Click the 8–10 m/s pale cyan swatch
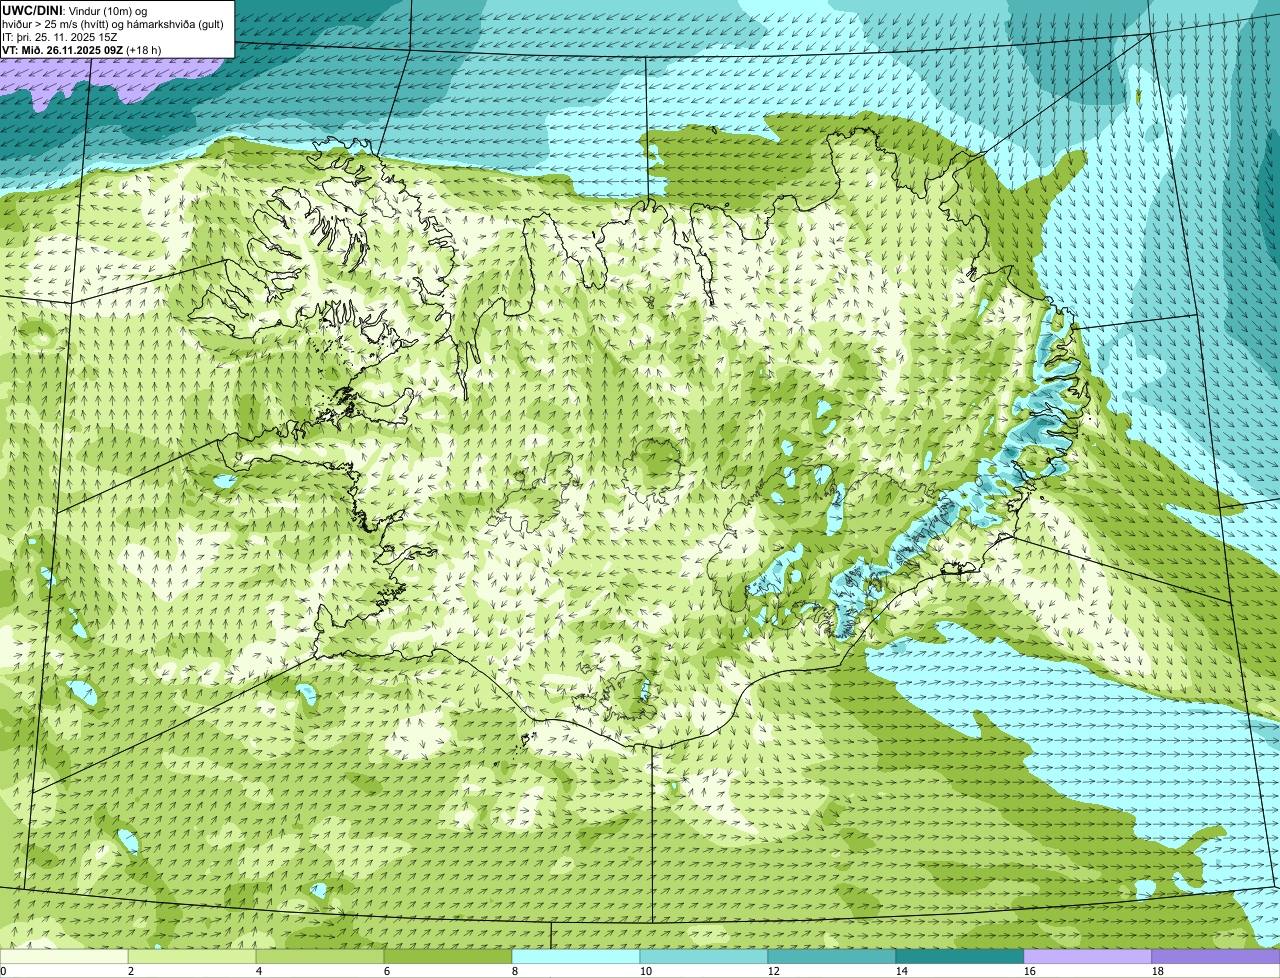This screenshot has width=1280, height=978. pyautogui.click(x=576, y=956)
